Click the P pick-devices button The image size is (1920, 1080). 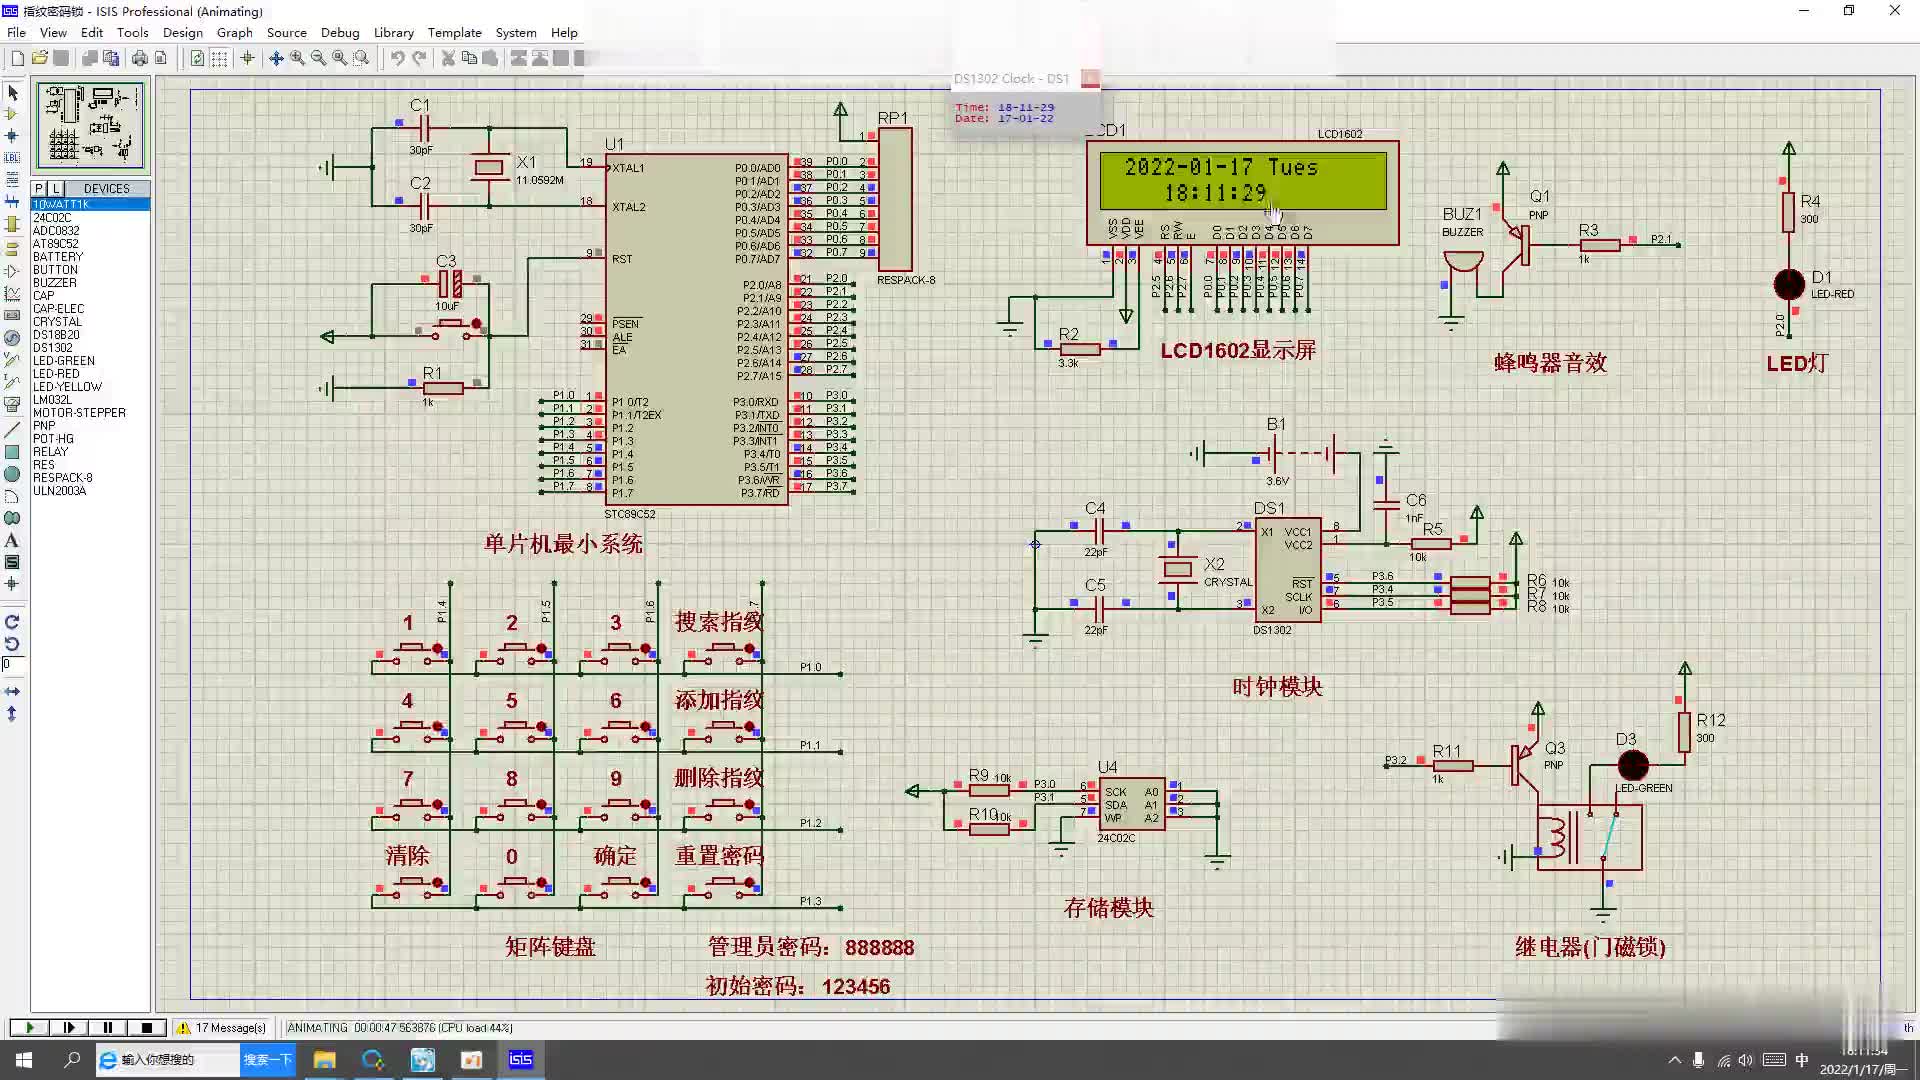39,188
